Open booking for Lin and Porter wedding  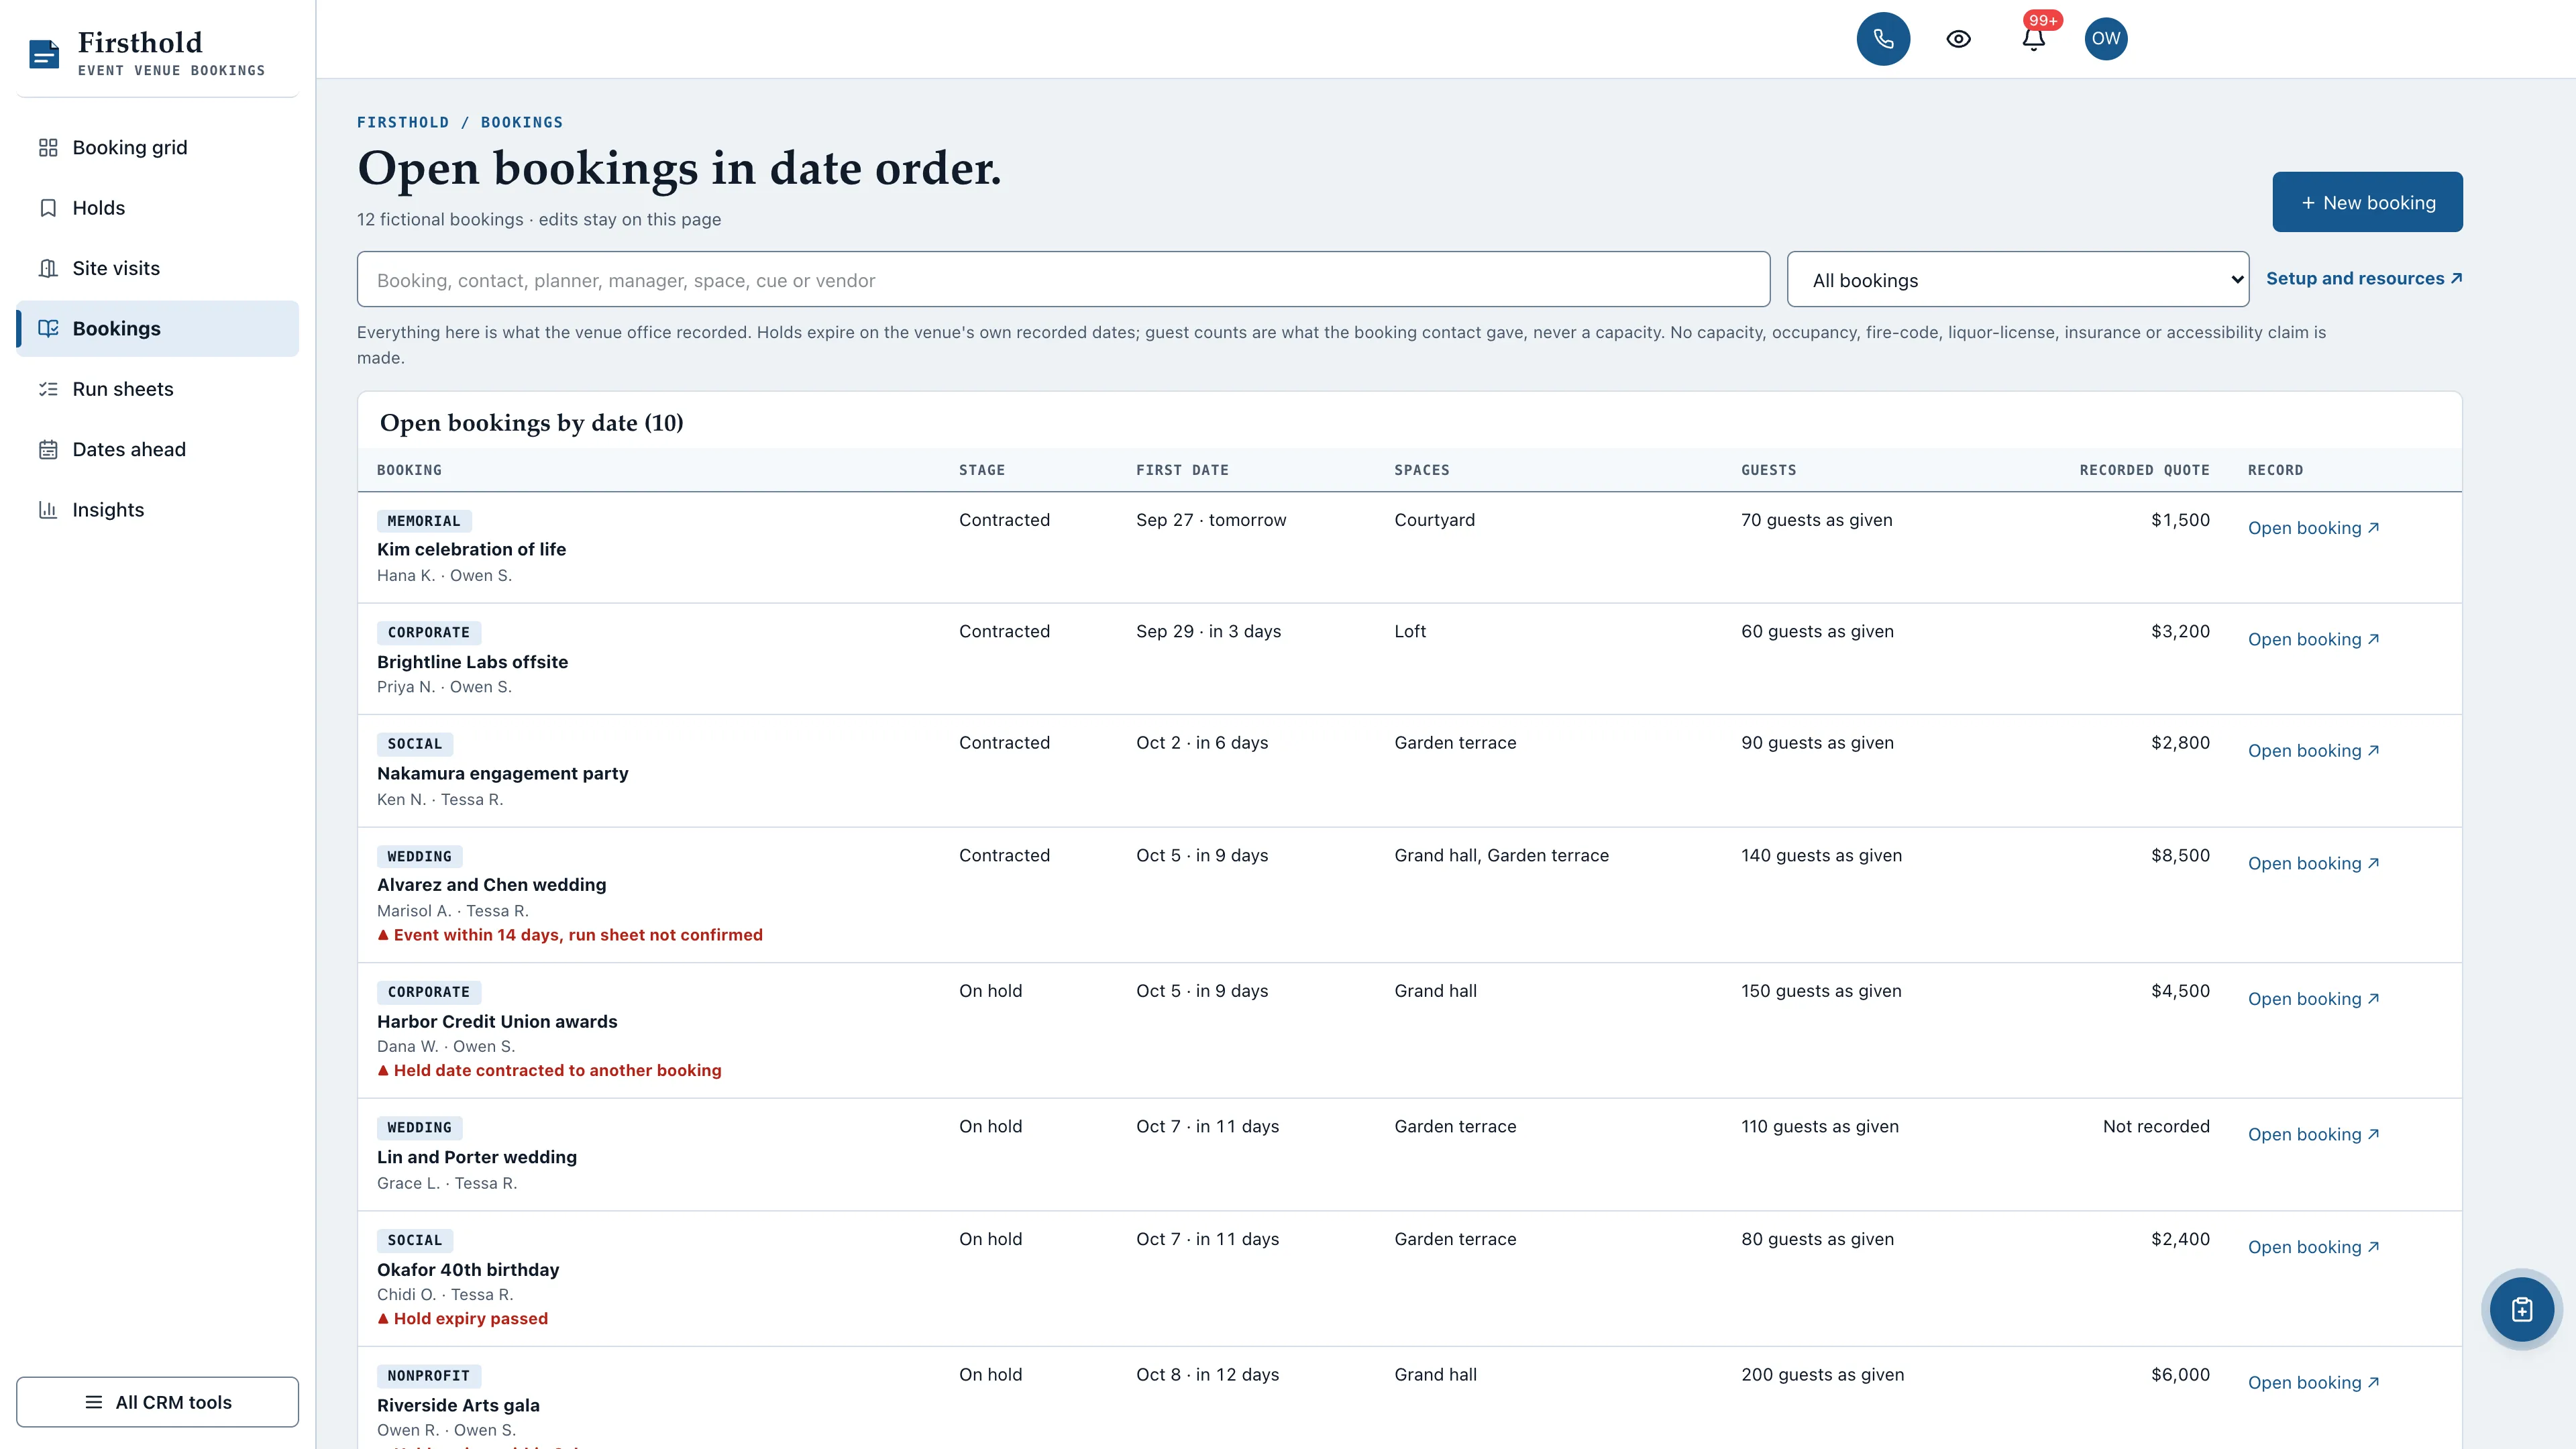tap(2313, 1135)
